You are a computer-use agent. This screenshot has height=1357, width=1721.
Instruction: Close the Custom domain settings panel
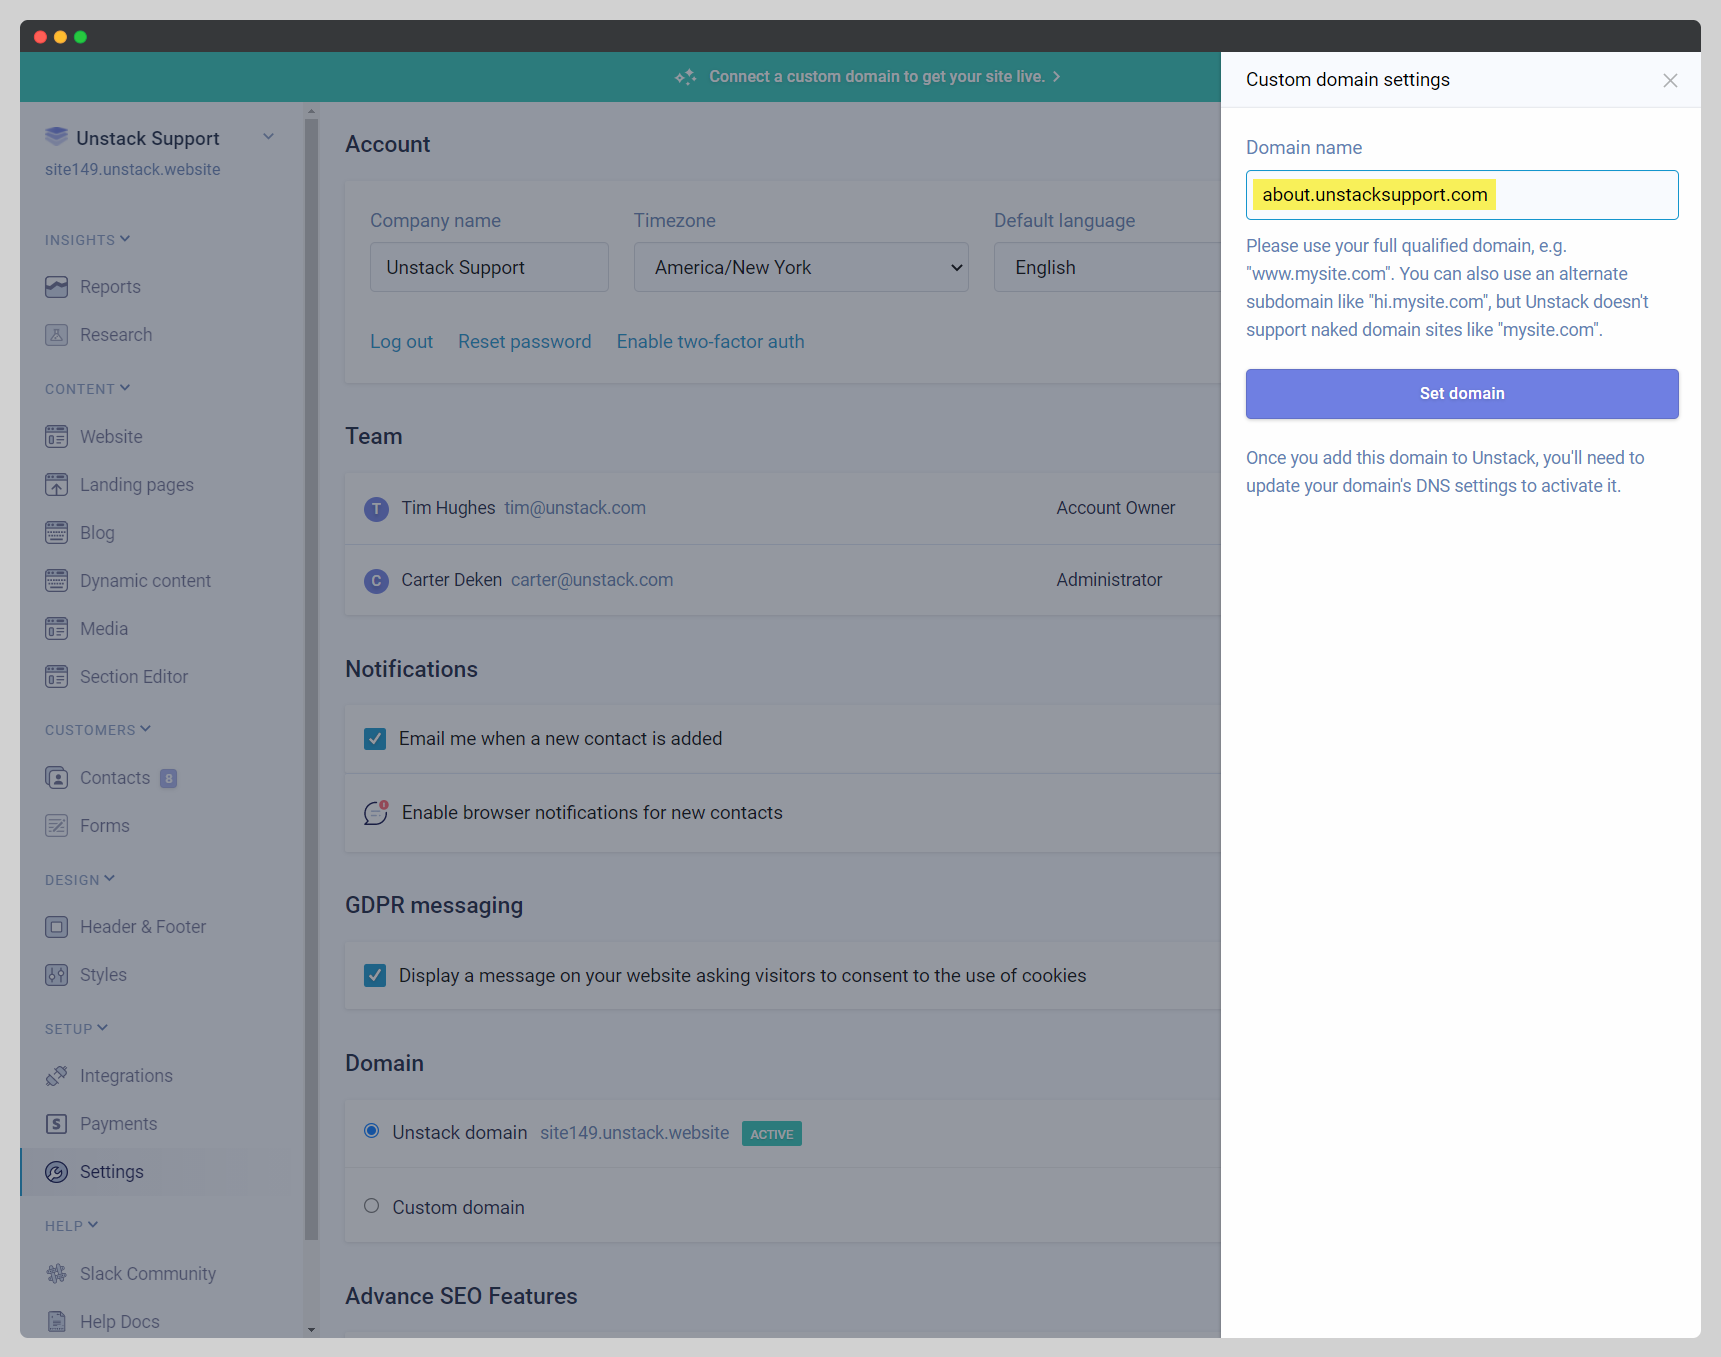pos(1670,81)
